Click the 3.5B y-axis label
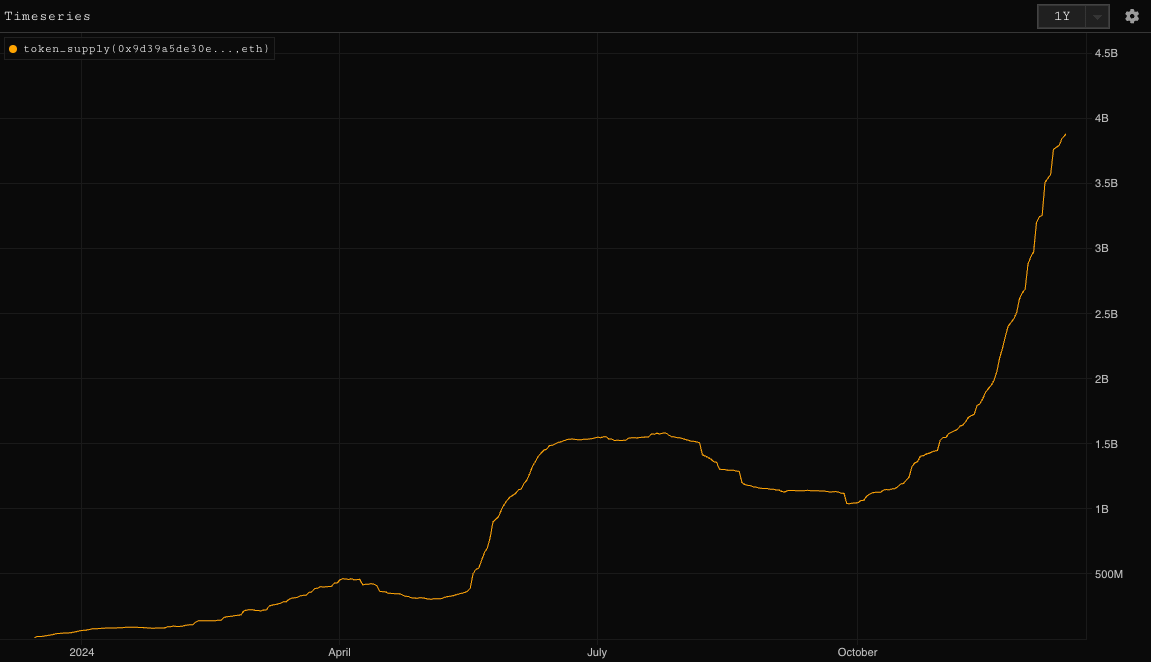Viewport: 1151px width, 662px height. 1105,183
